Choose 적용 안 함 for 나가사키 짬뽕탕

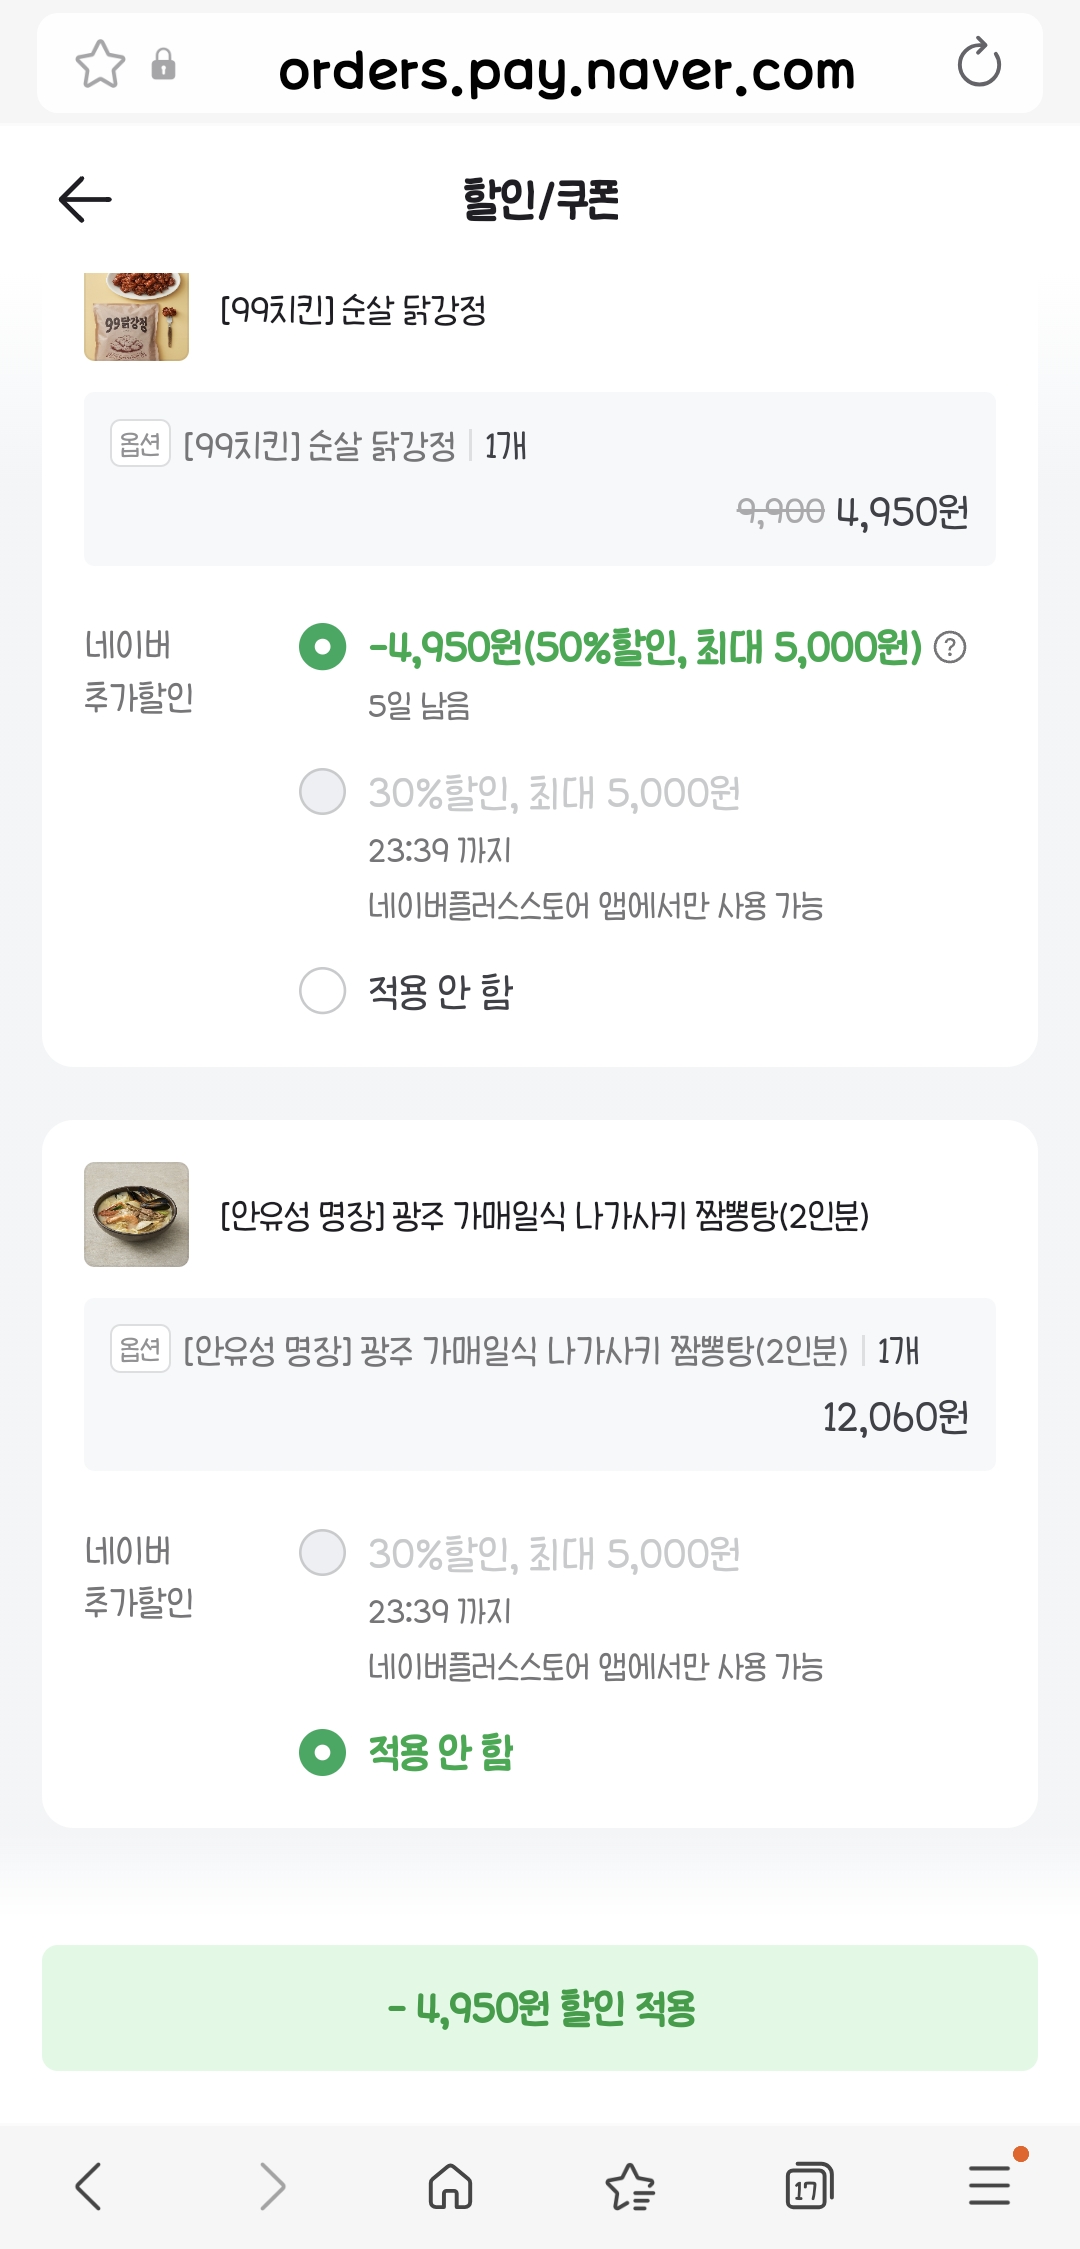(x=323, y=1752)
